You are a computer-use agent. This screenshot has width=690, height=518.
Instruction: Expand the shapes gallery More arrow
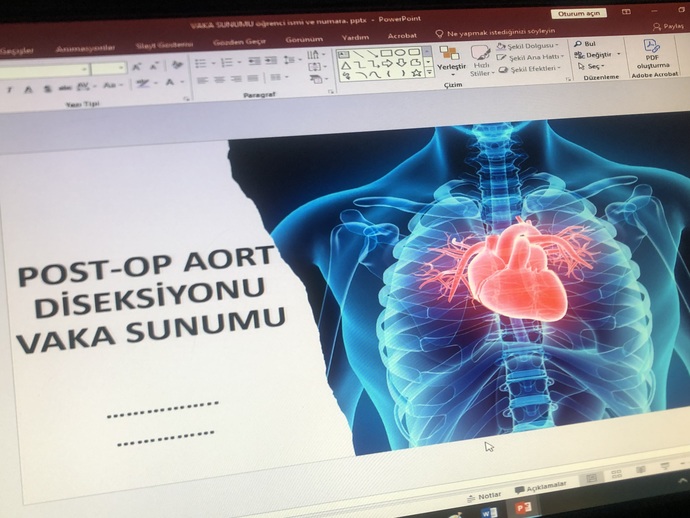[x=429, y=72]
